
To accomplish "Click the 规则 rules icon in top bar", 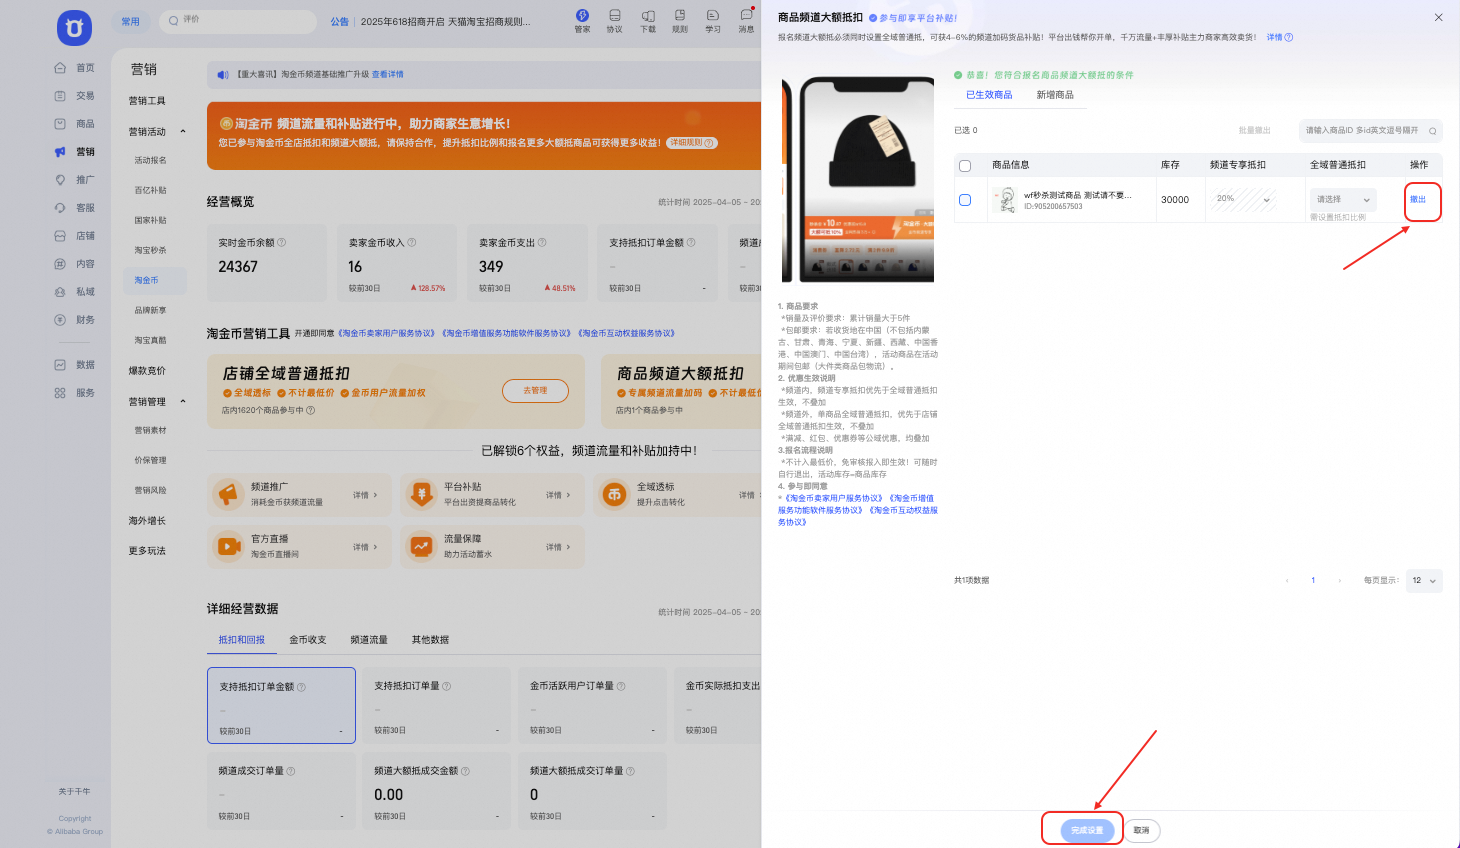I will coord(680,16).
